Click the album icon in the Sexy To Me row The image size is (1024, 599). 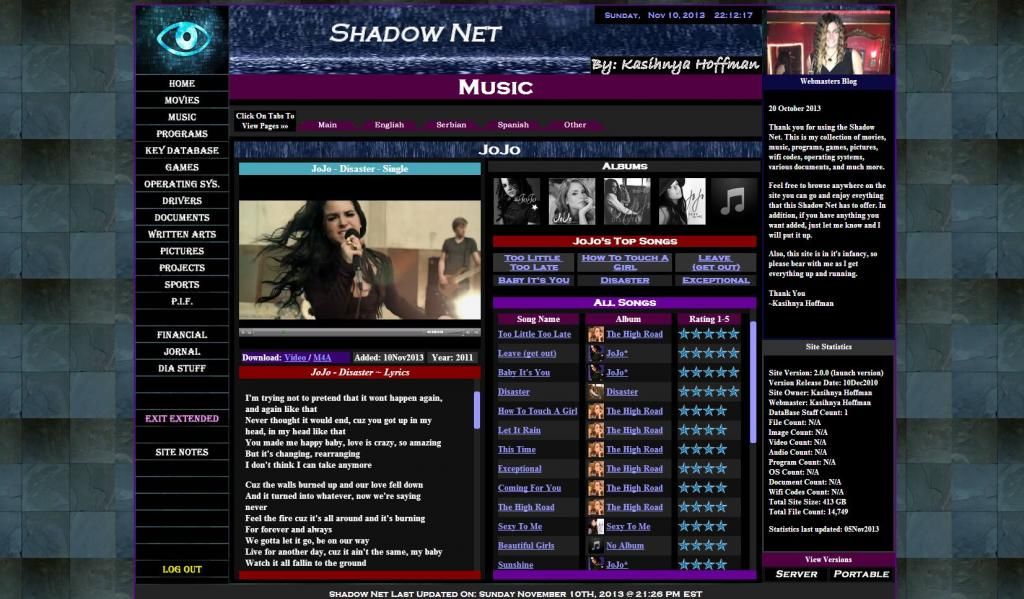tap(596, 526)
